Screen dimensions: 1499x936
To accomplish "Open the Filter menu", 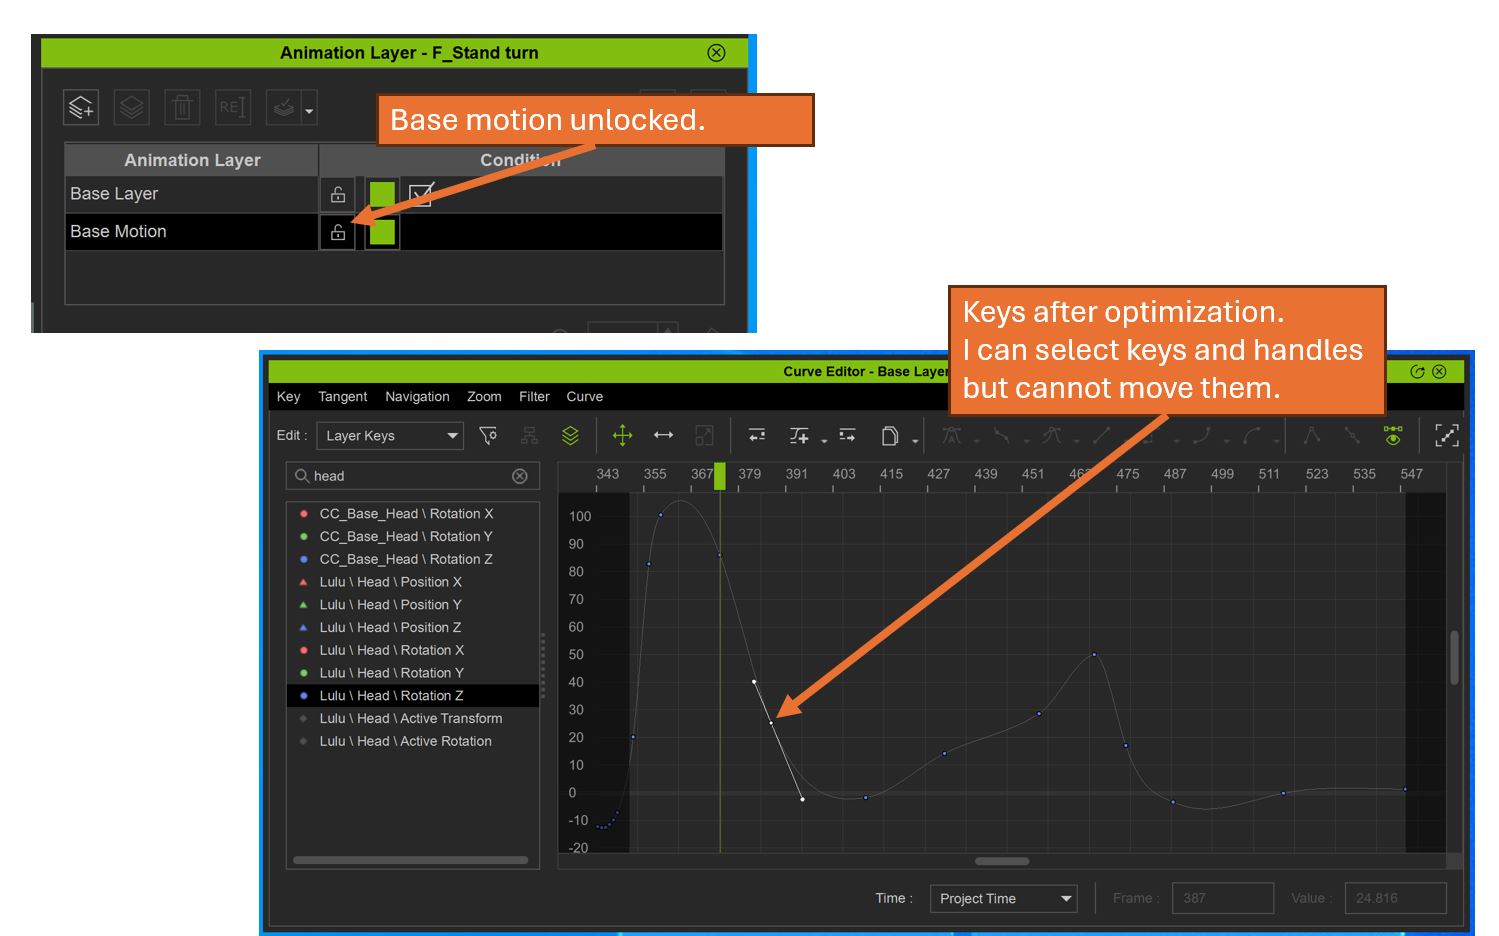I will [x=534, y=397].
